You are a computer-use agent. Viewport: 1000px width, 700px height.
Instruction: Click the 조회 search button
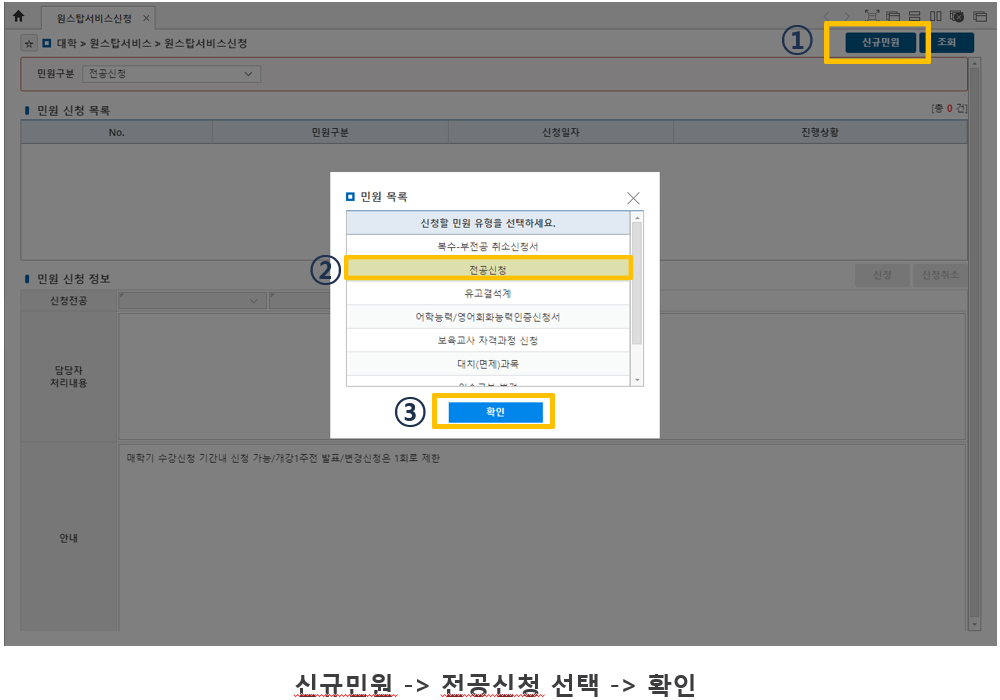click(946, 42)
